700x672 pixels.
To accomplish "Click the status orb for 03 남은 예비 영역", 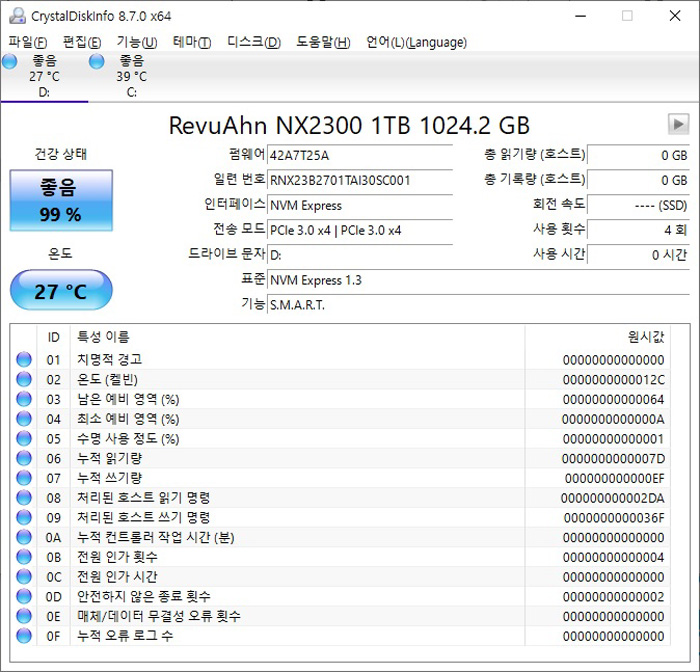I will pyautogui.click(x=24, y=399).
